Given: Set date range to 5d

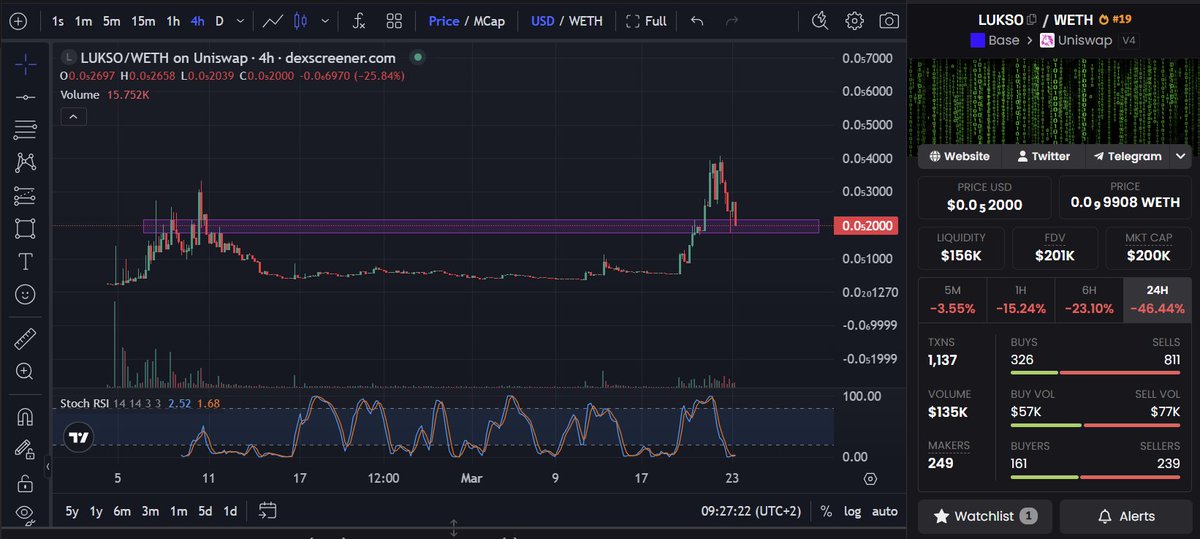Looking at the screenshot, I should 204,511.
